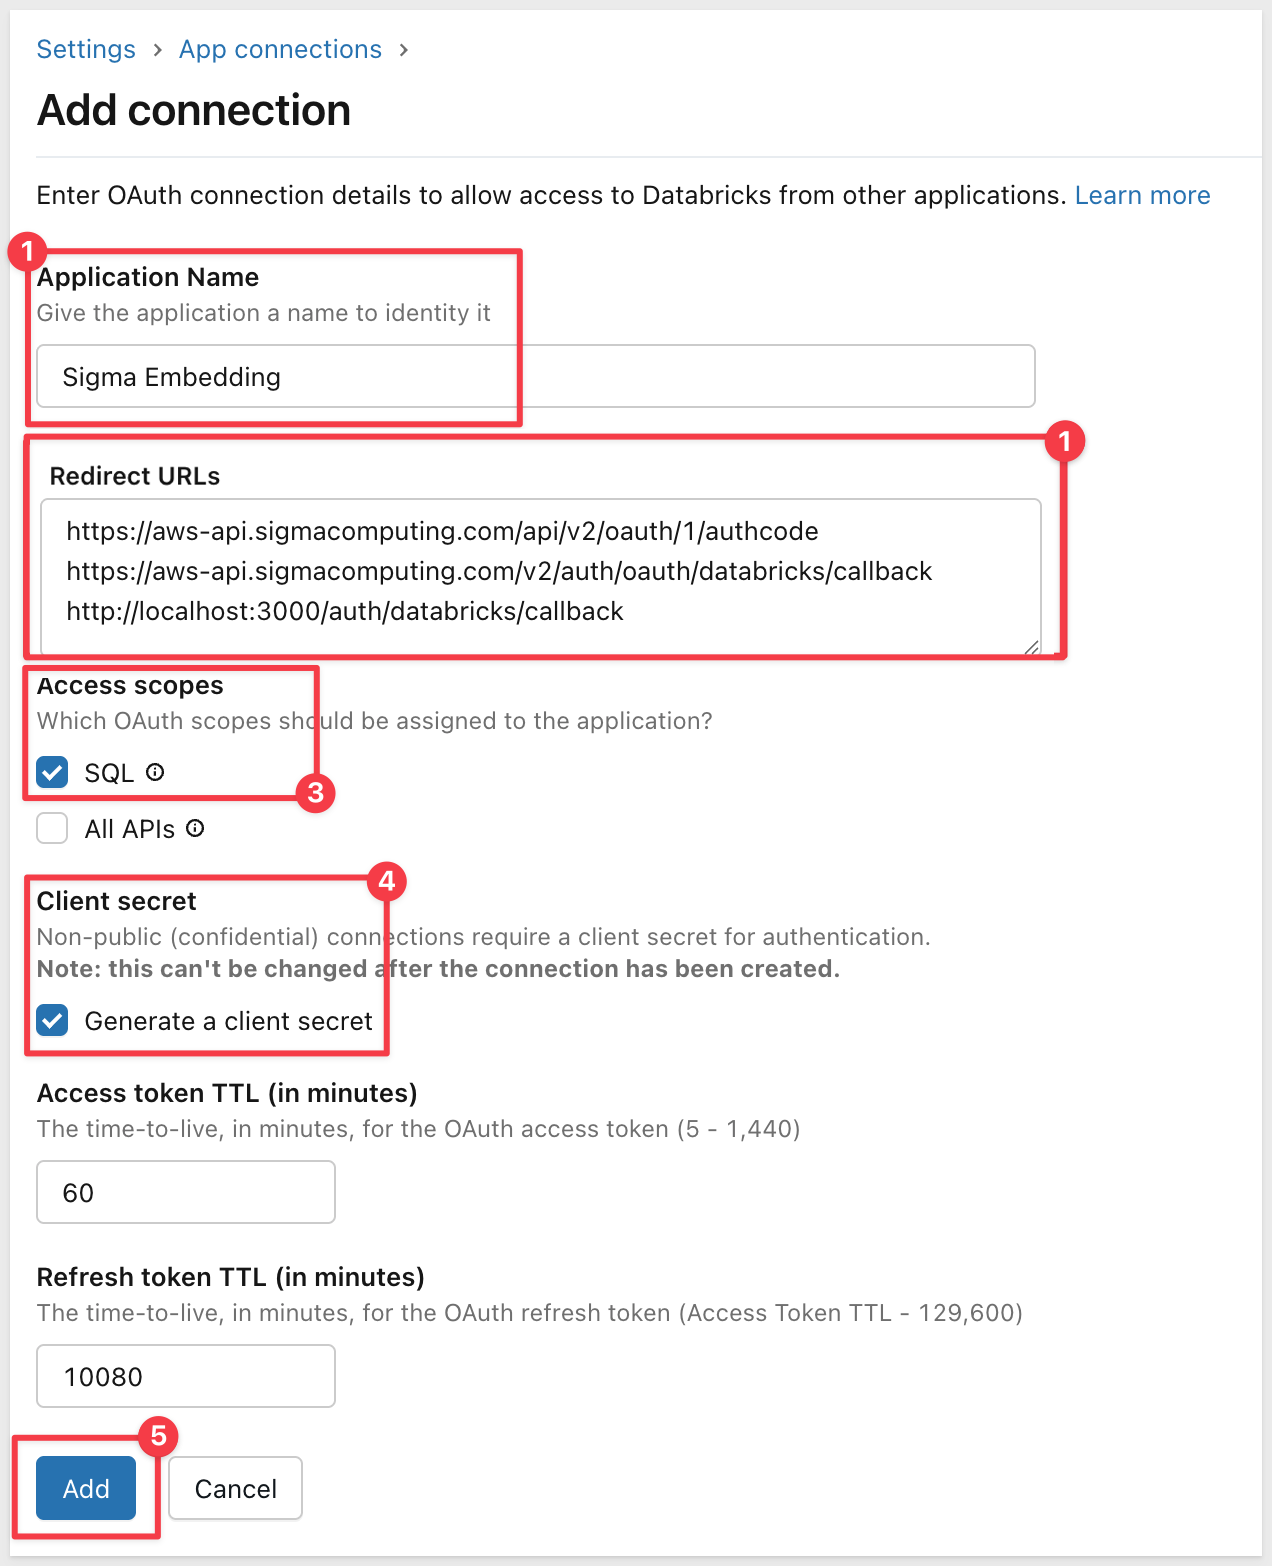
Task: Click the info icon beside All APIs
Action: tap(195, 828)
